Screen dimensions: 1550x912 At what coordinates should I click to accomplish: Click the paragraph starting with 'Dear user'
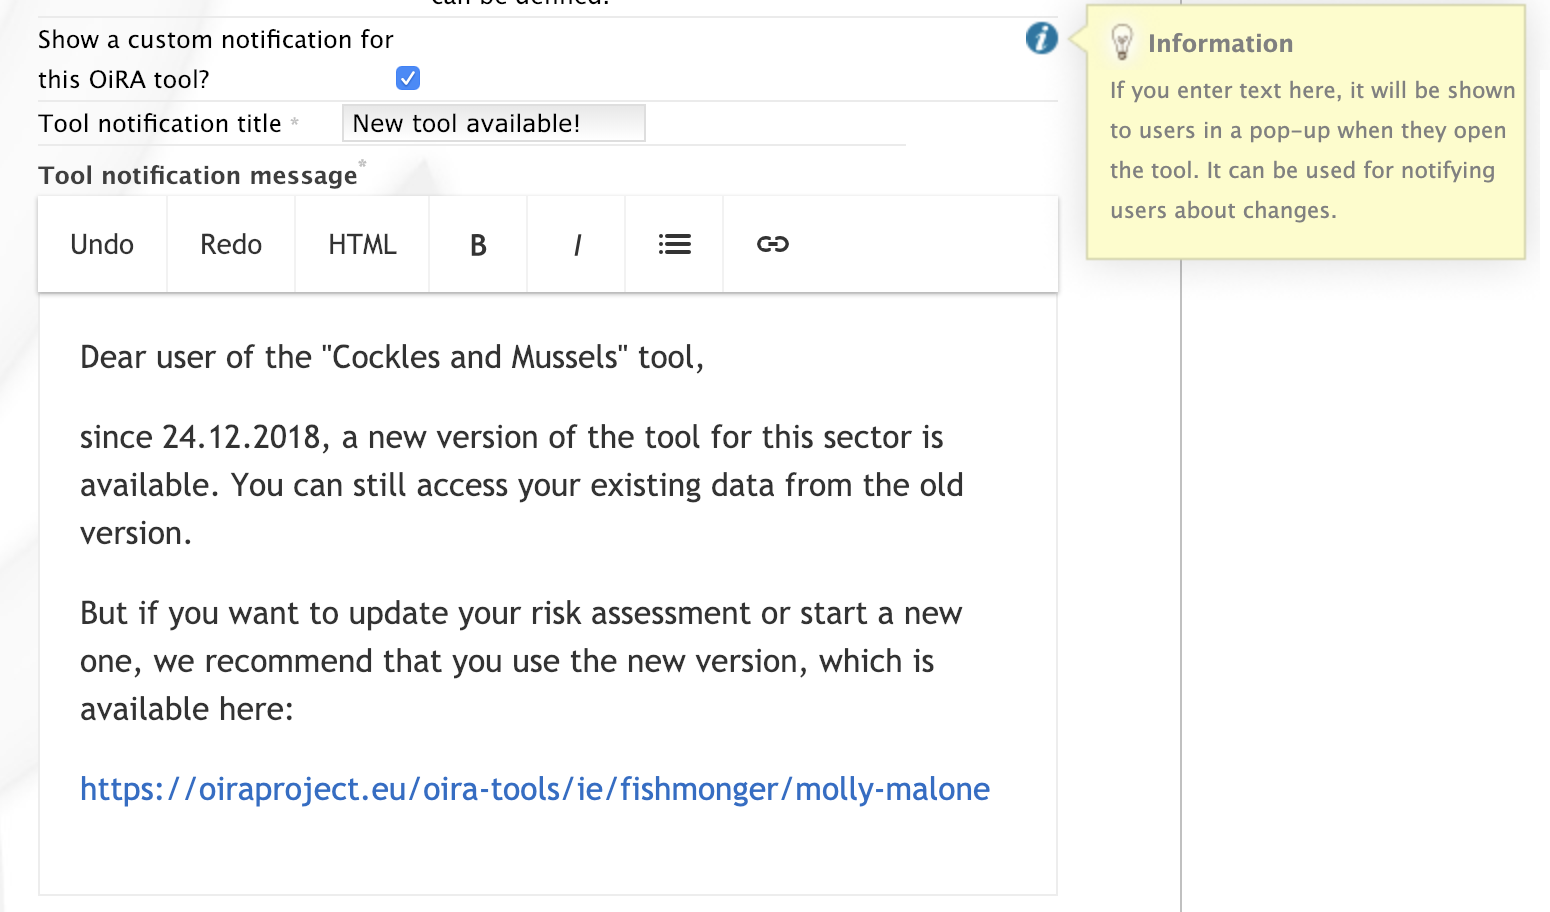[x=391, y=357]
